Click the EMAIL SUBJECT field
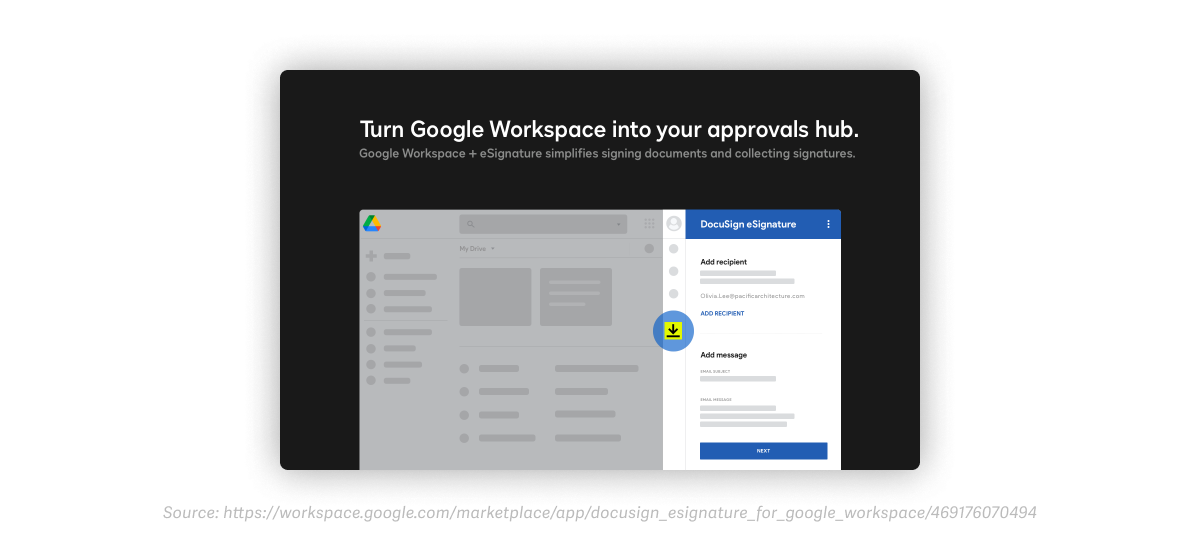This screenshot has width=1200, height=550. point(738,379)
